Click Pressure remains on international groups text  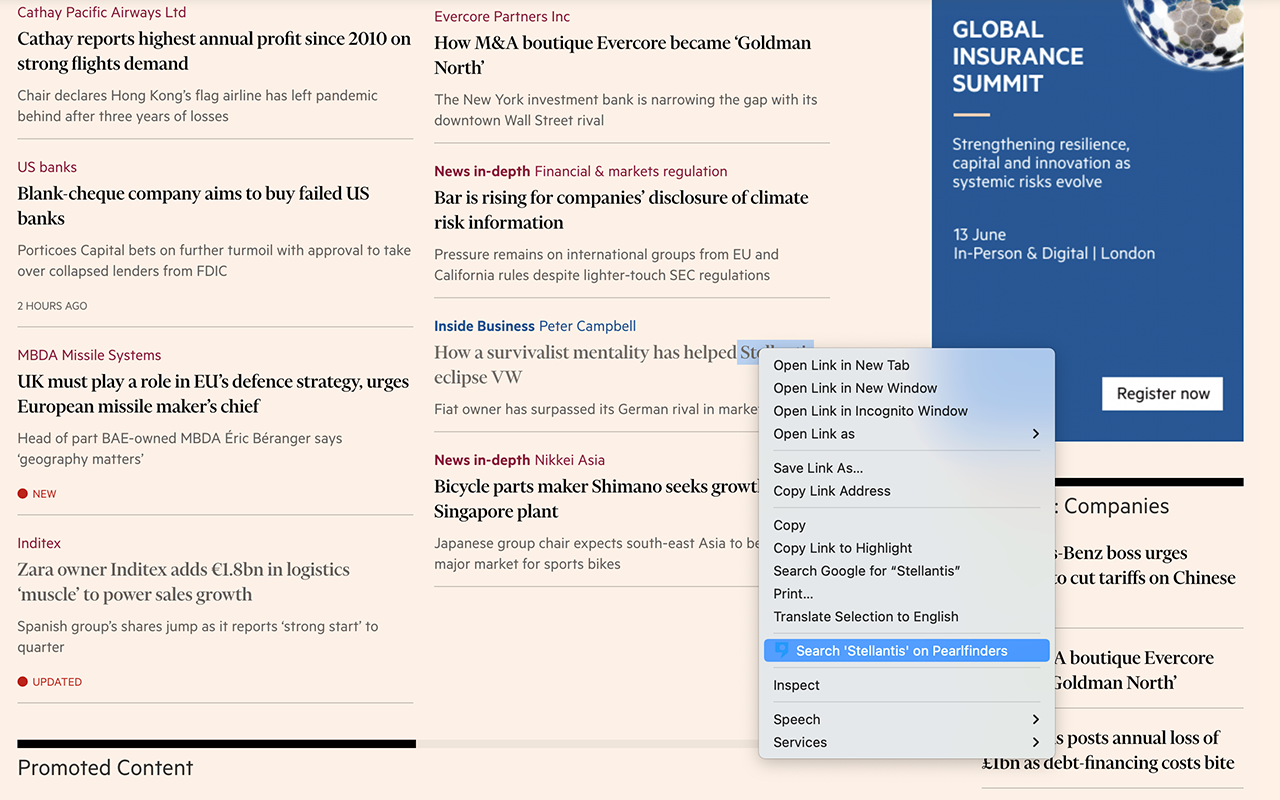pos(606,265)
